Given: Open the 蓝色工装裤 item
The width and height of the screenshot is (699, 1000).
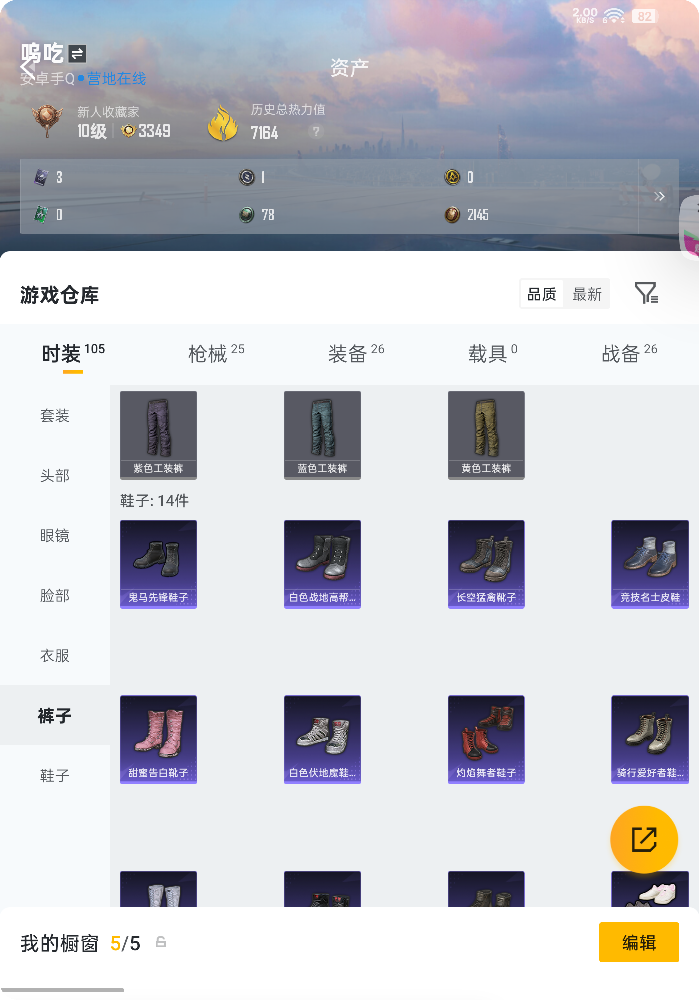Looking at the screenshot, I should (x=322, y=435).
